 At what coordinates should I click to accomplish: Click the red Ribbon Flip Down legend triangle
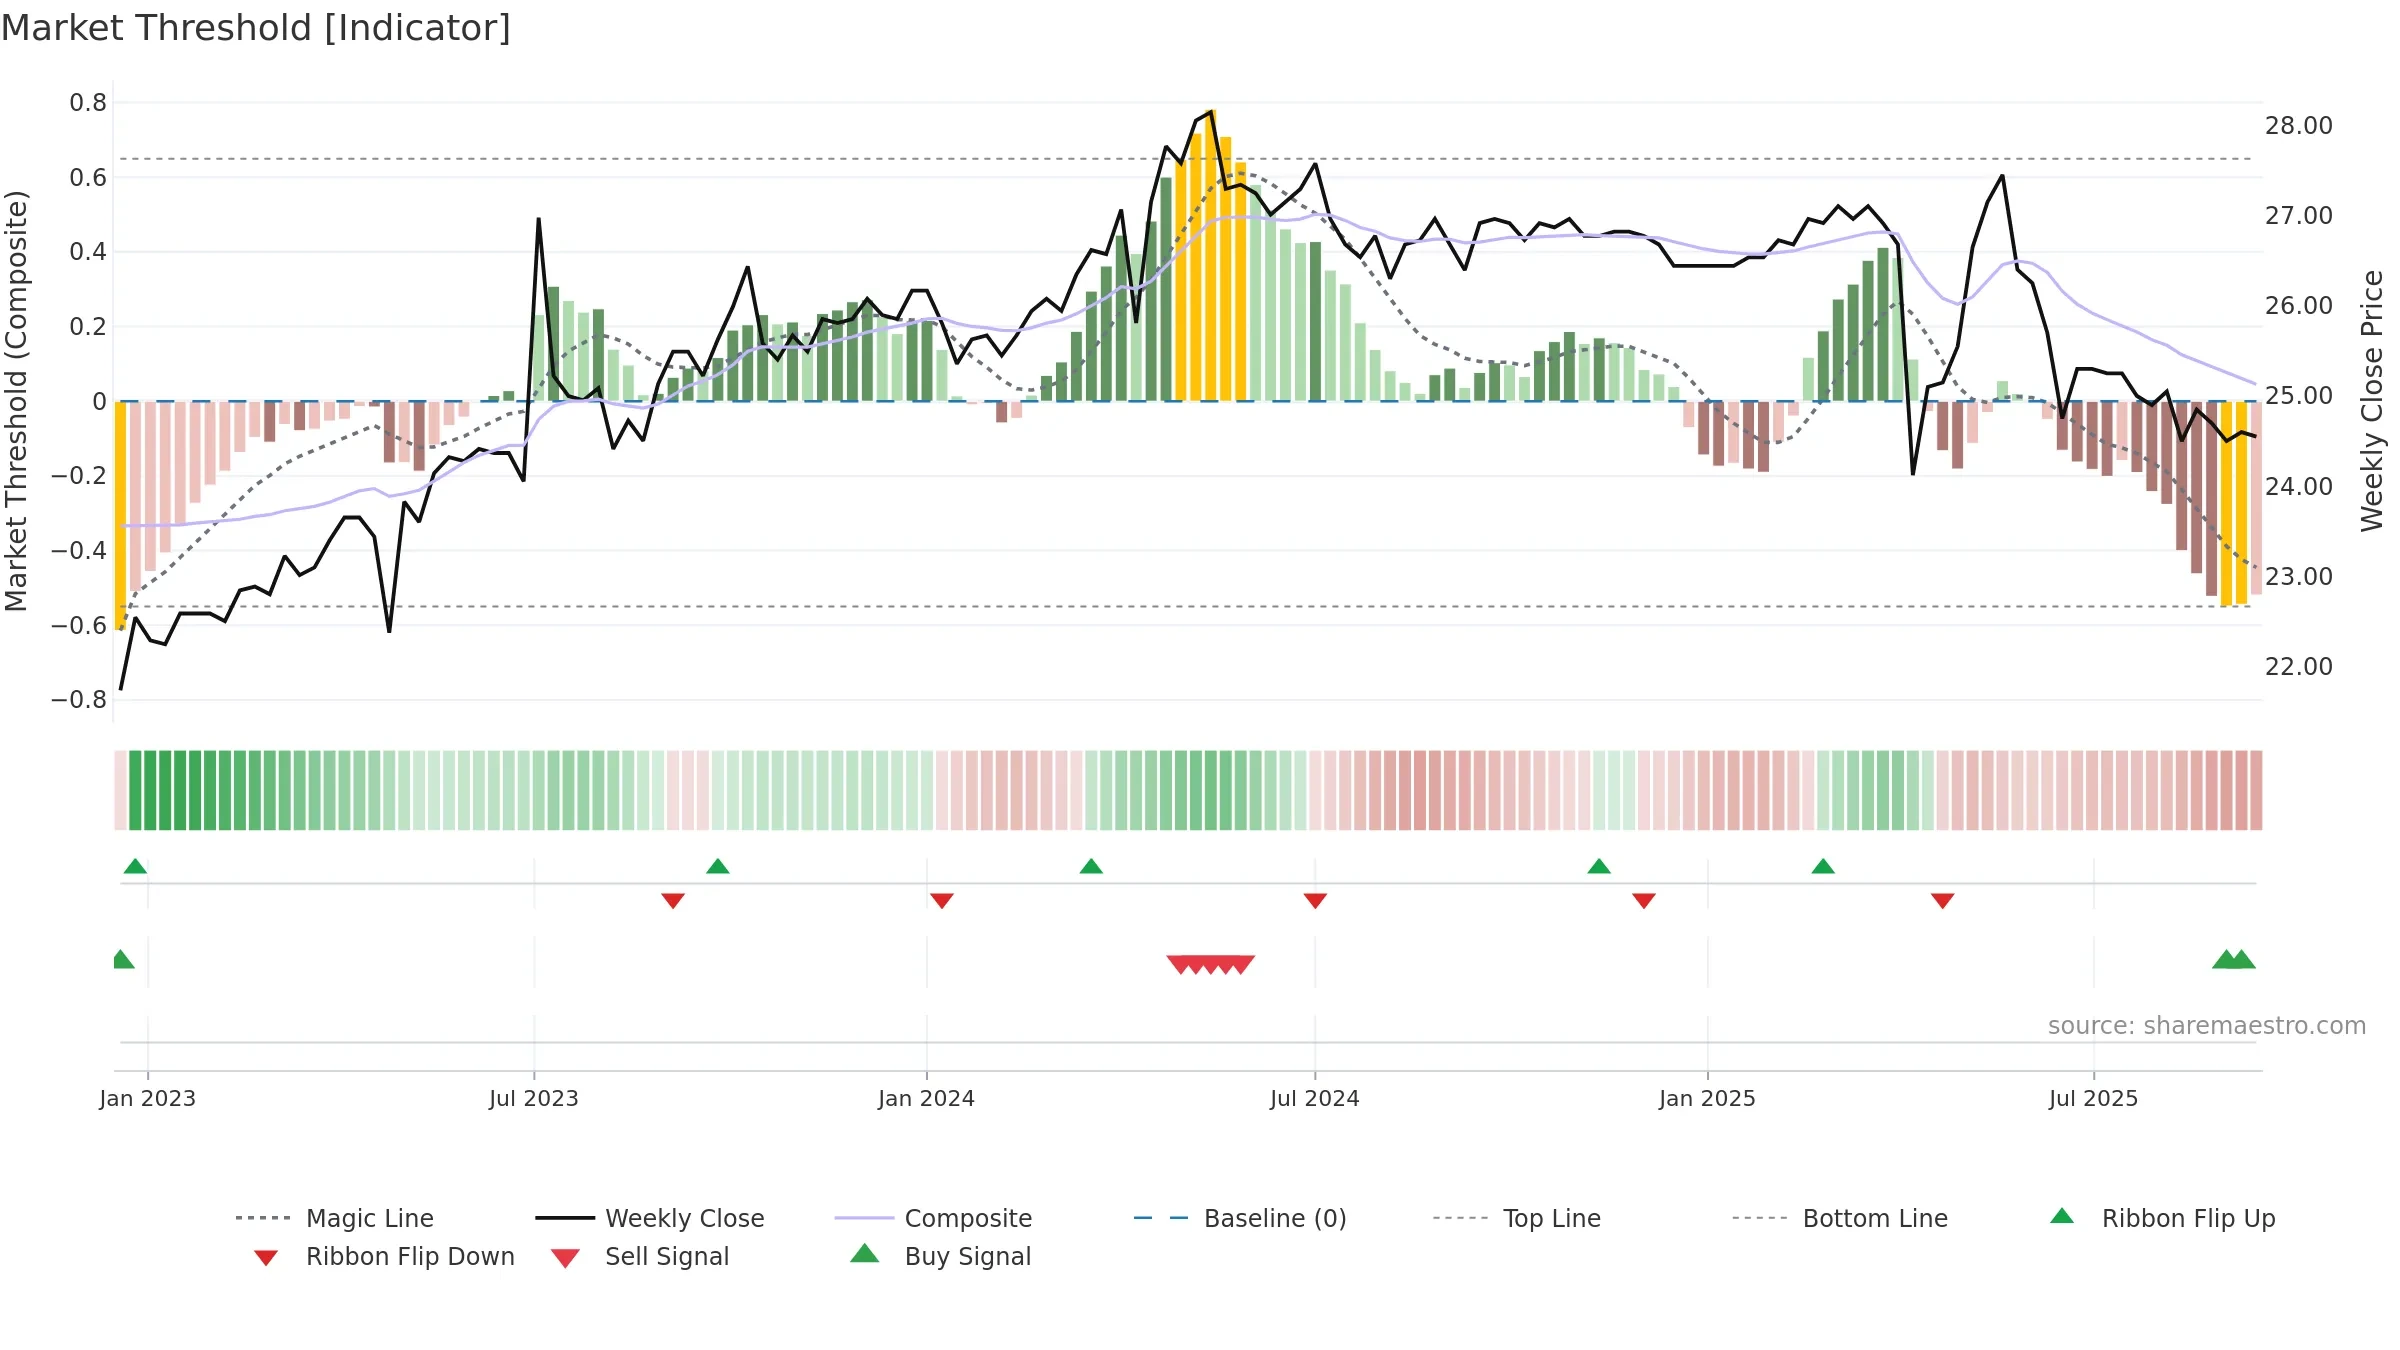[x=266, y=1258]
